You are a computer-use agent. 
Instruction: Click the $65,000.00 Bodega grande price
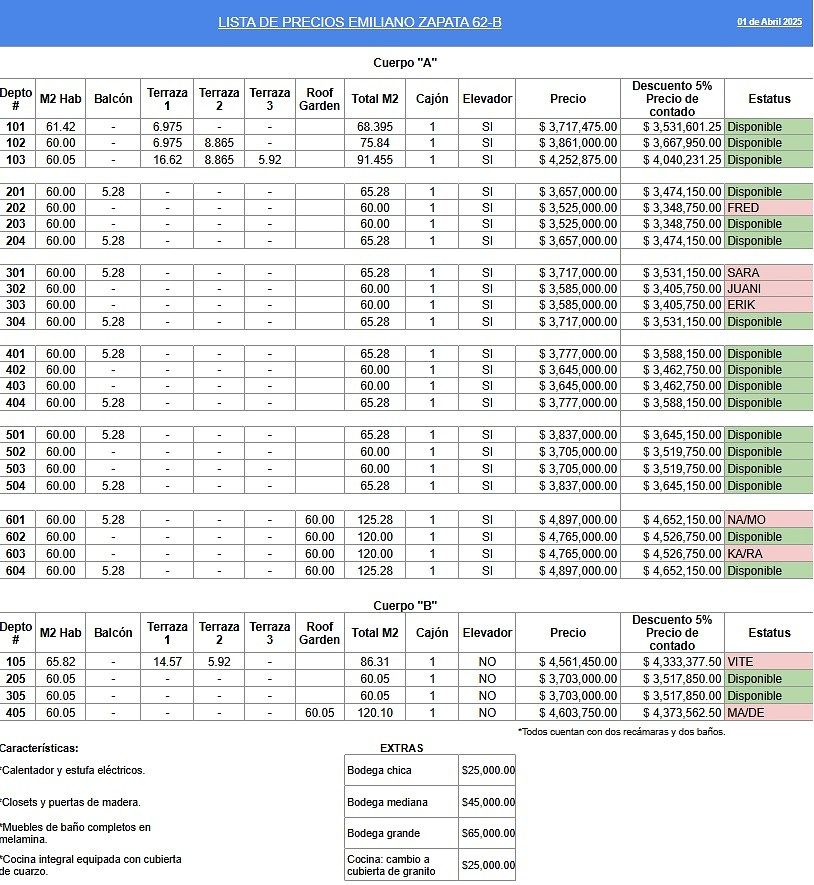click(487, 833)
